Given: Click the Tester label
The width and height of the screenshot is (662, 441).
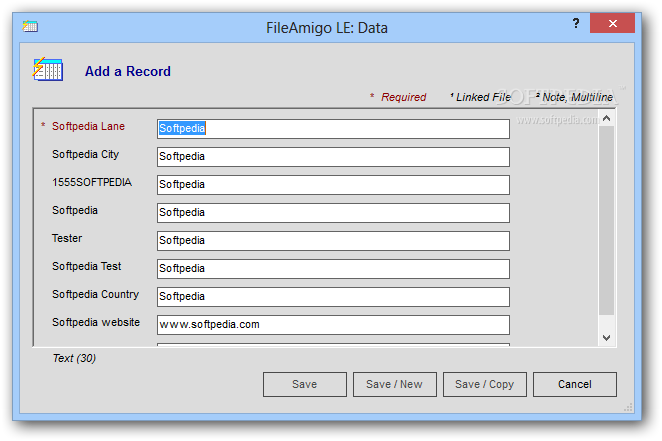Looking at the screenshot, I should click(x=67, y=238).
